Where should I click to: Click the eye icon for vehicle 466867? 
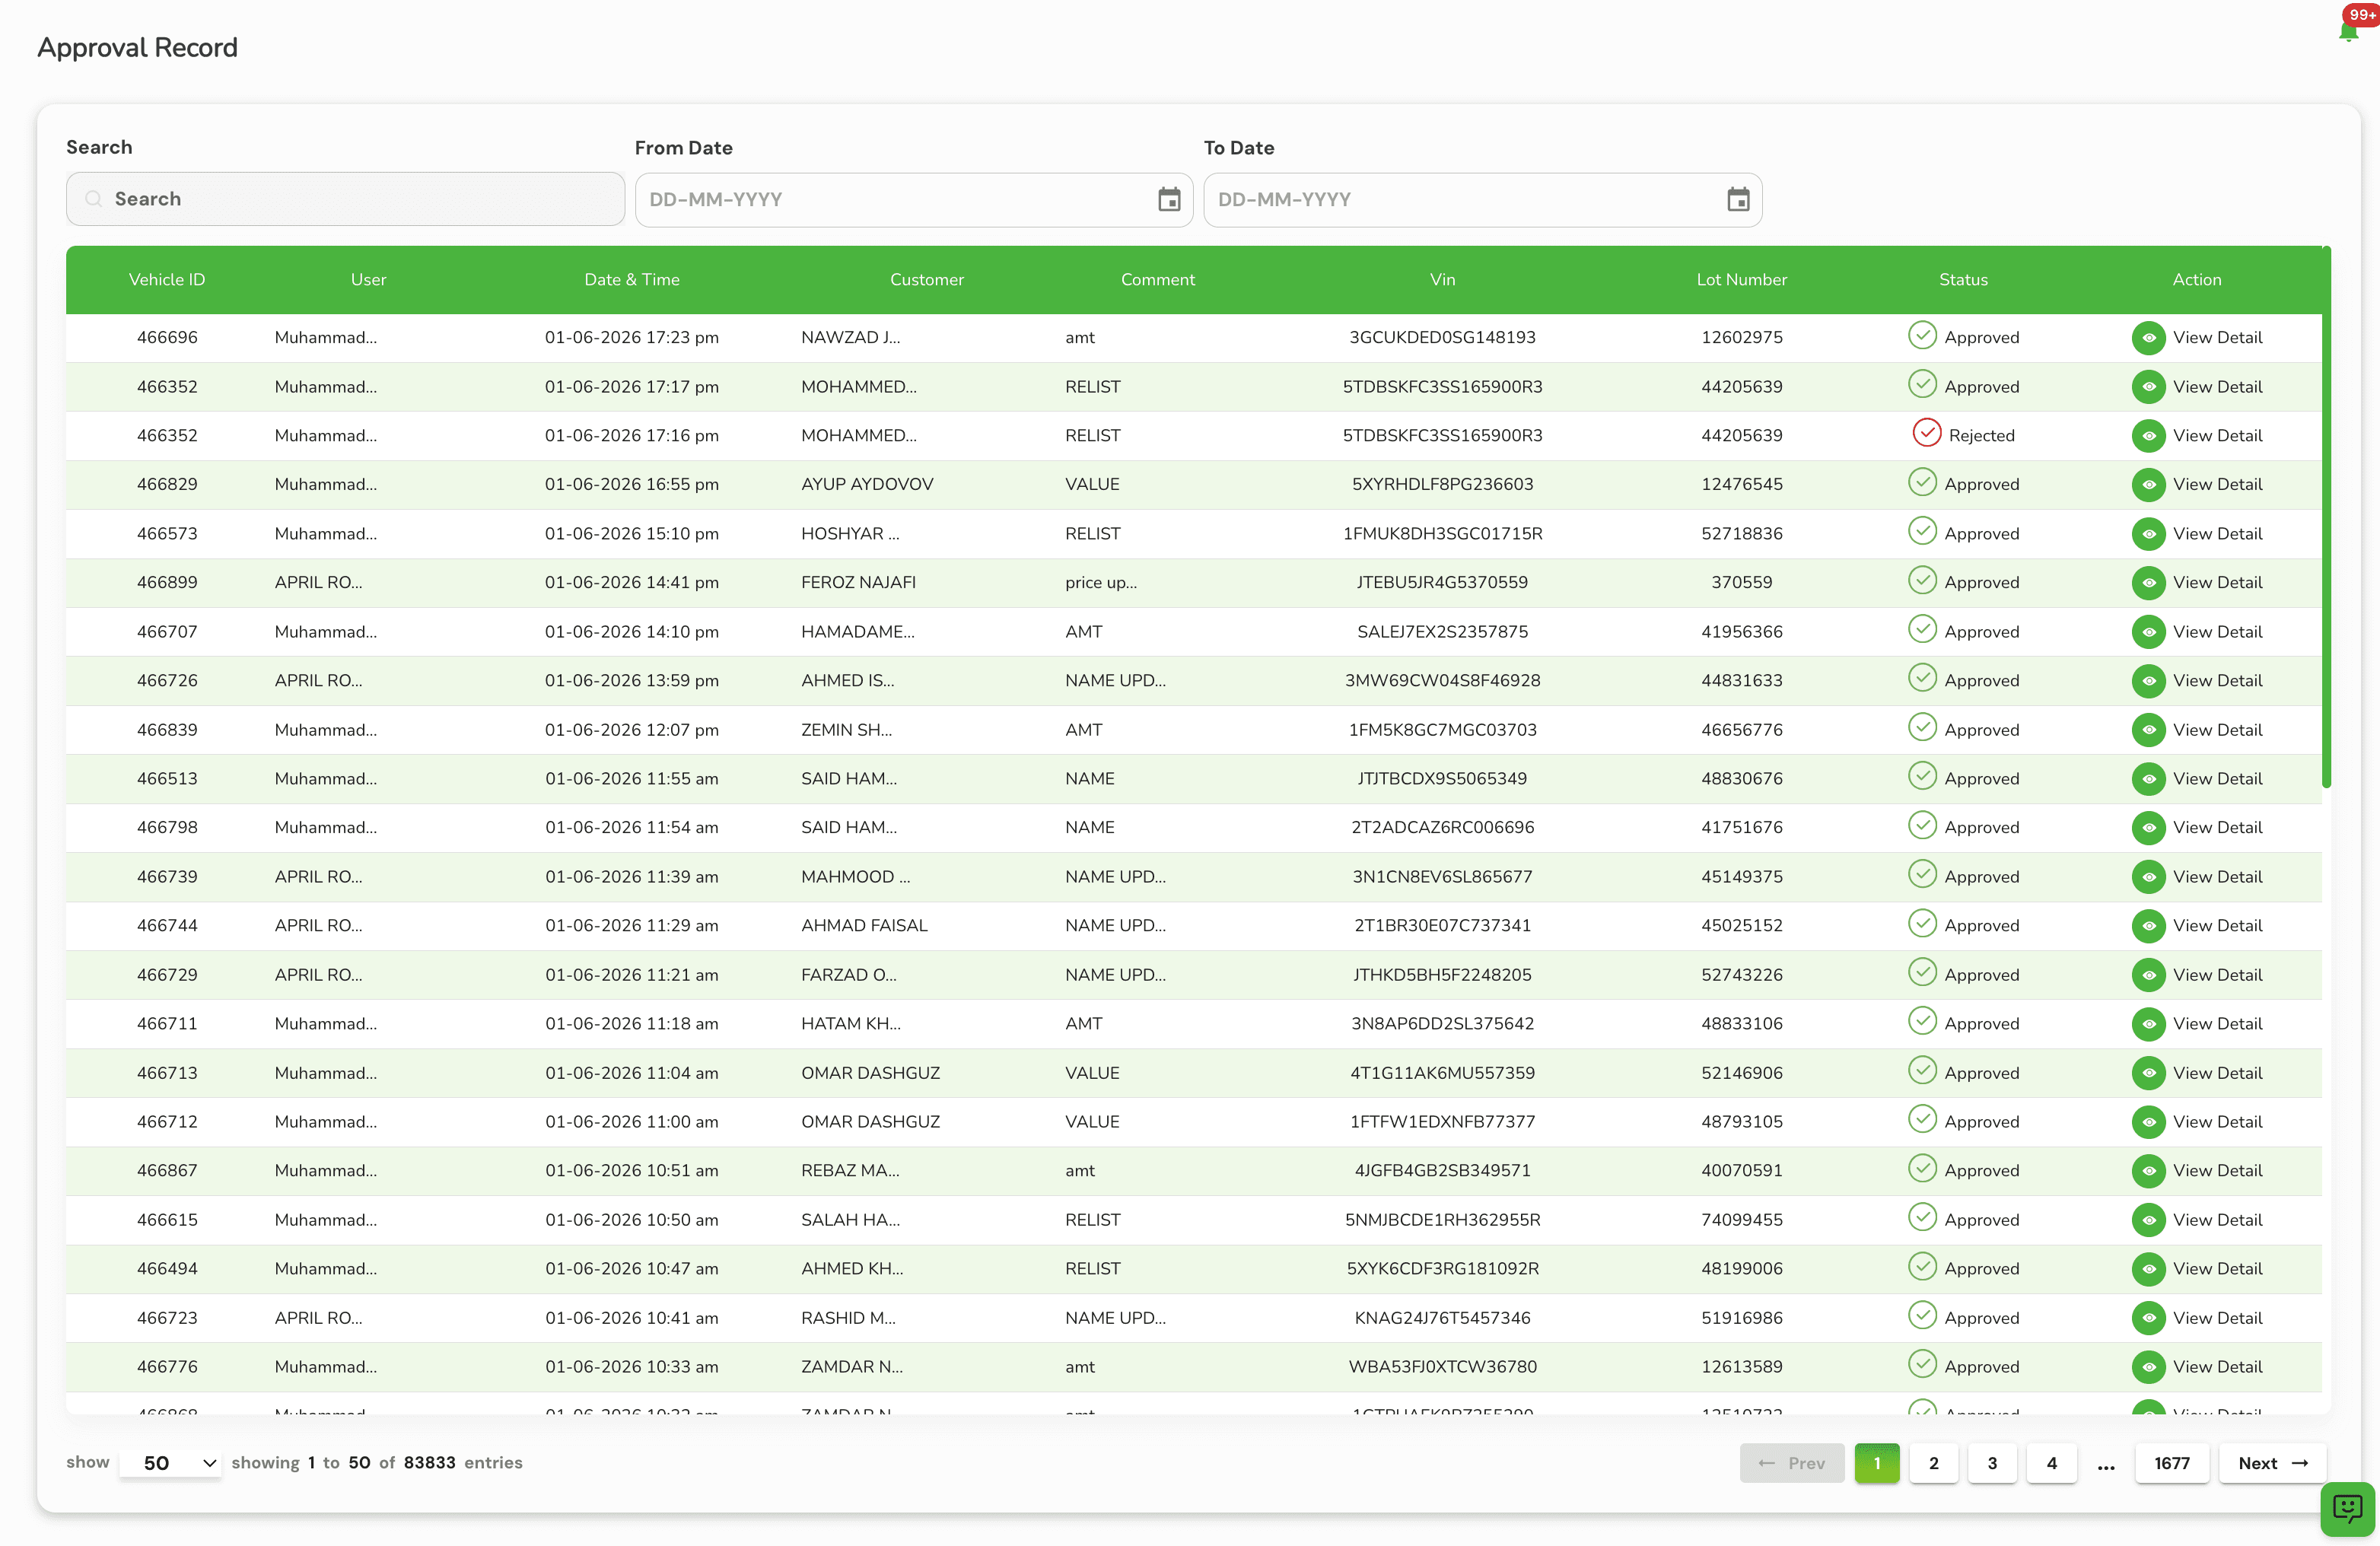(2149, 1171)
